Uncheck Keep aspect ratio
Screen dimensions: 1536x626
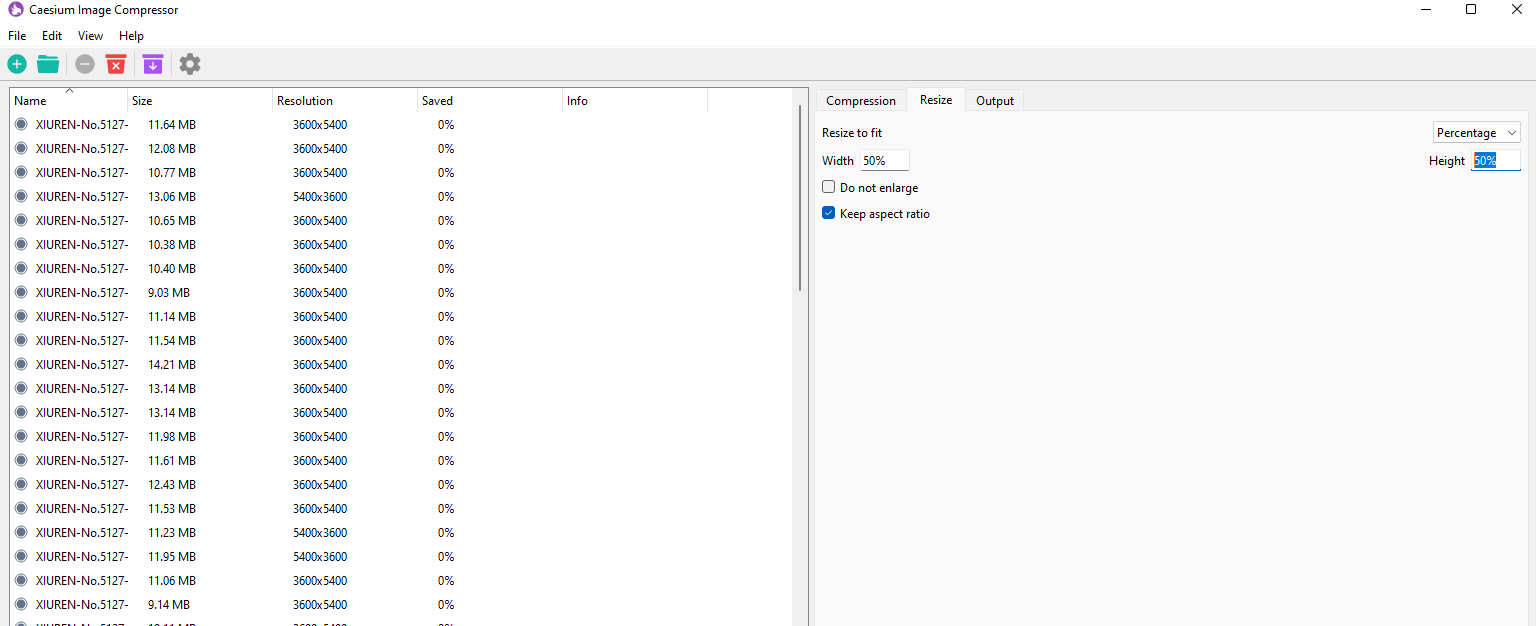point(828,213)
